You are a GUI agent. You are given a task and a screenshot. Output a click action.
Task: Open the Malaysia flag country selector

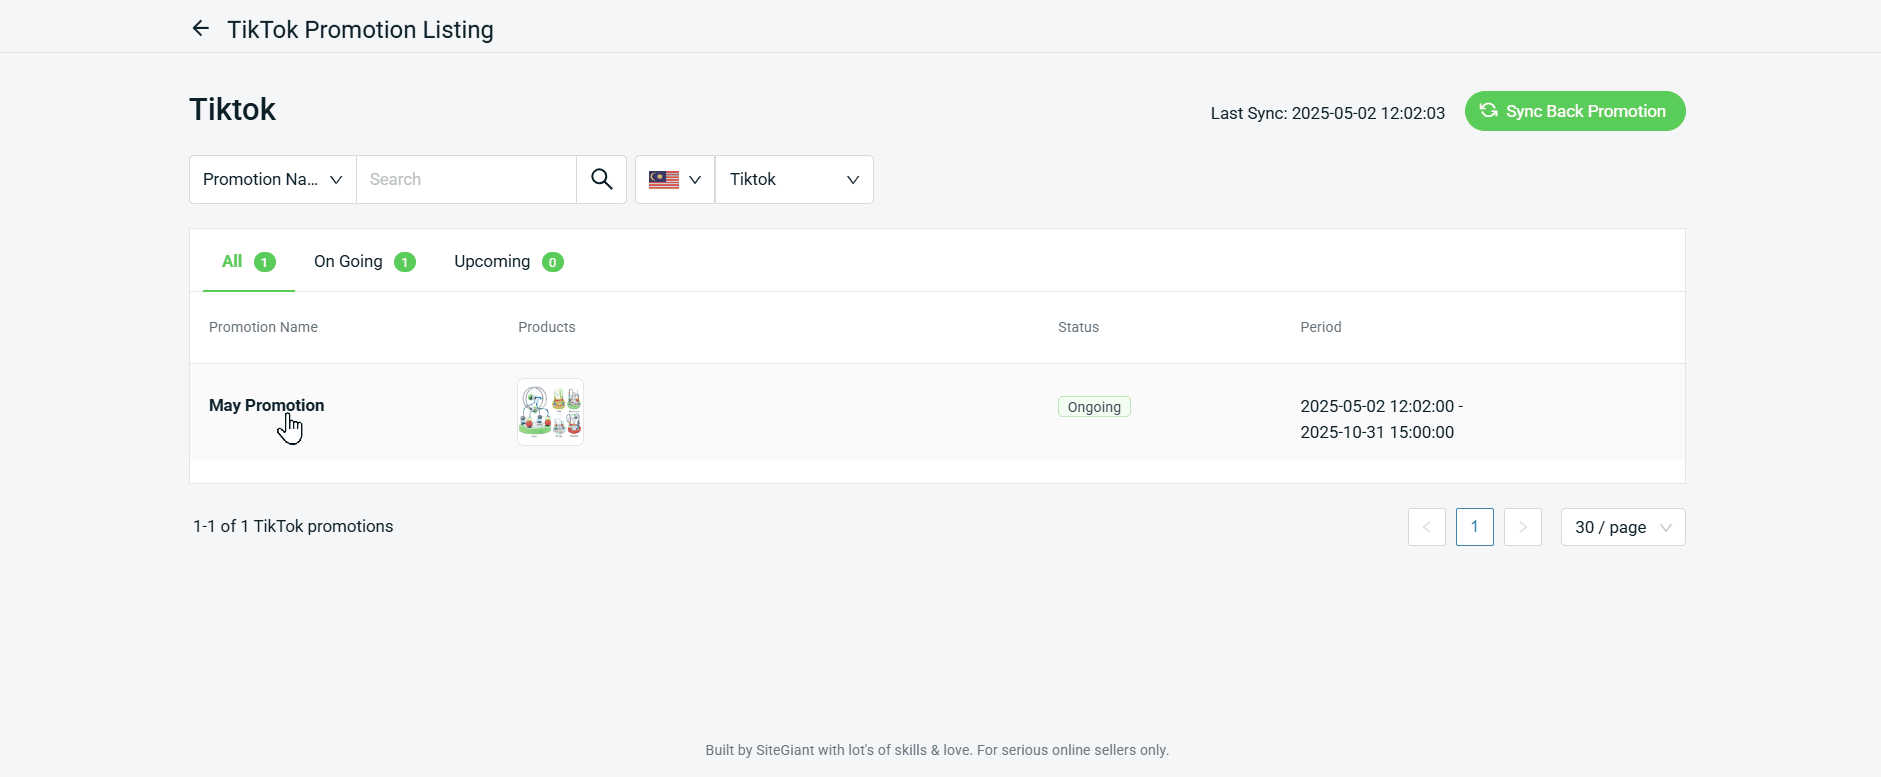pyautogui.click(x=675, y=179)
